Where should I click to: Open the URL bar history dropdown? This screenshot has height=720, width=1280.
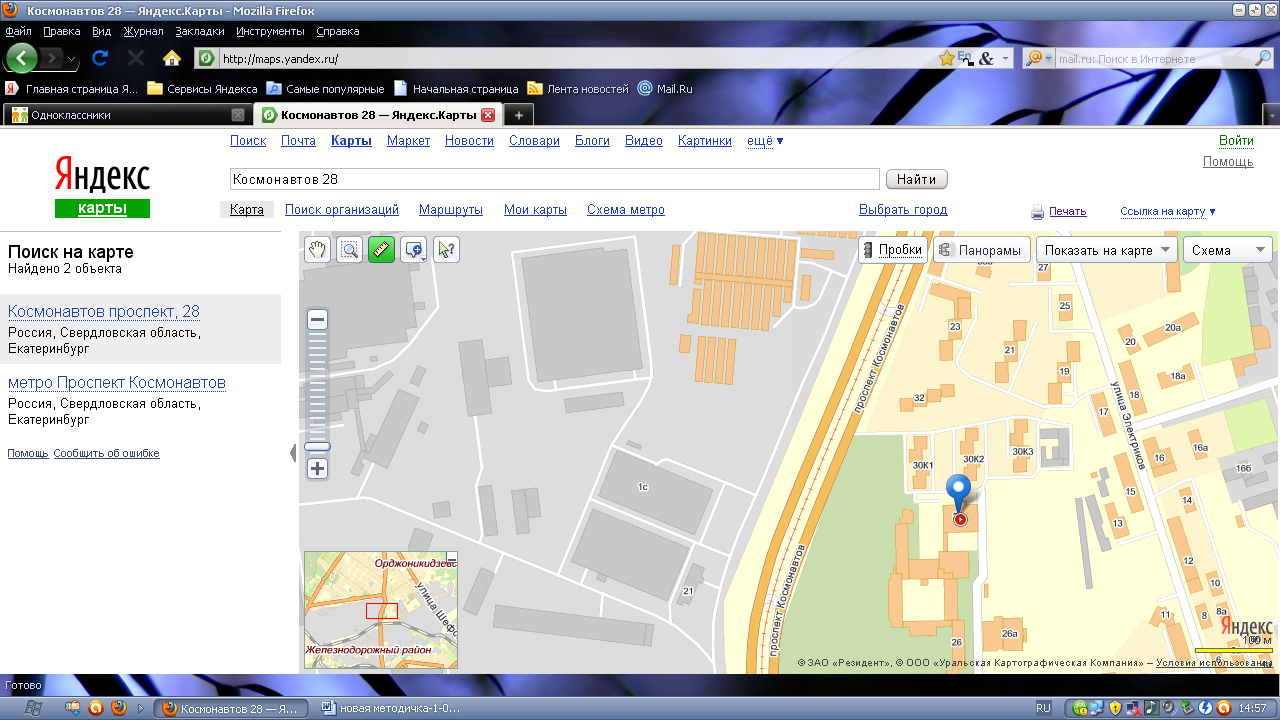[x=1006, y=59]
